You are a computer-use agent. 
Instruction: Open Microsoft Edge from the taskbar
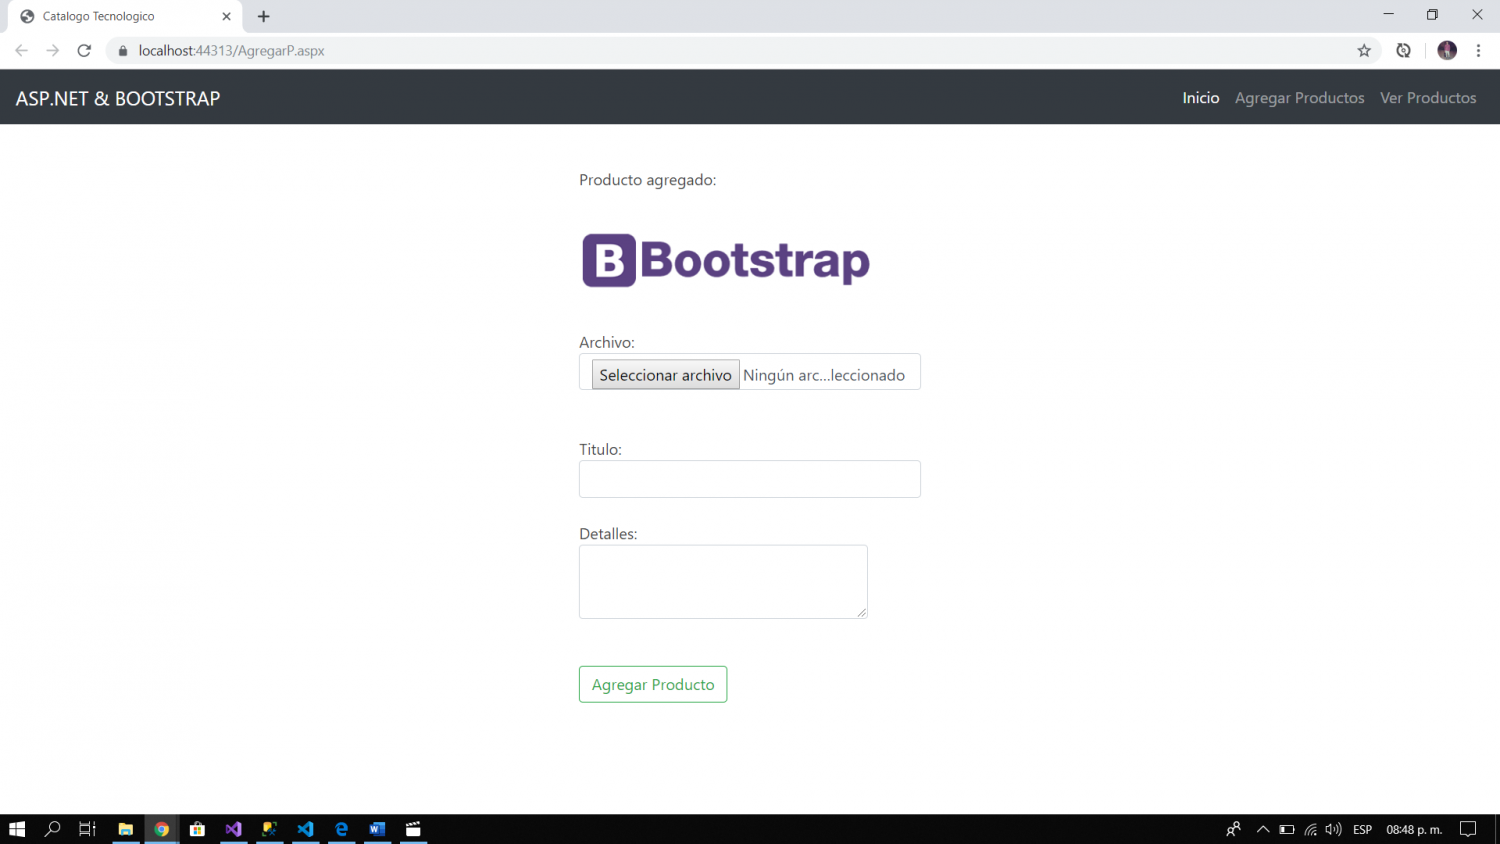tap(342, 829)
